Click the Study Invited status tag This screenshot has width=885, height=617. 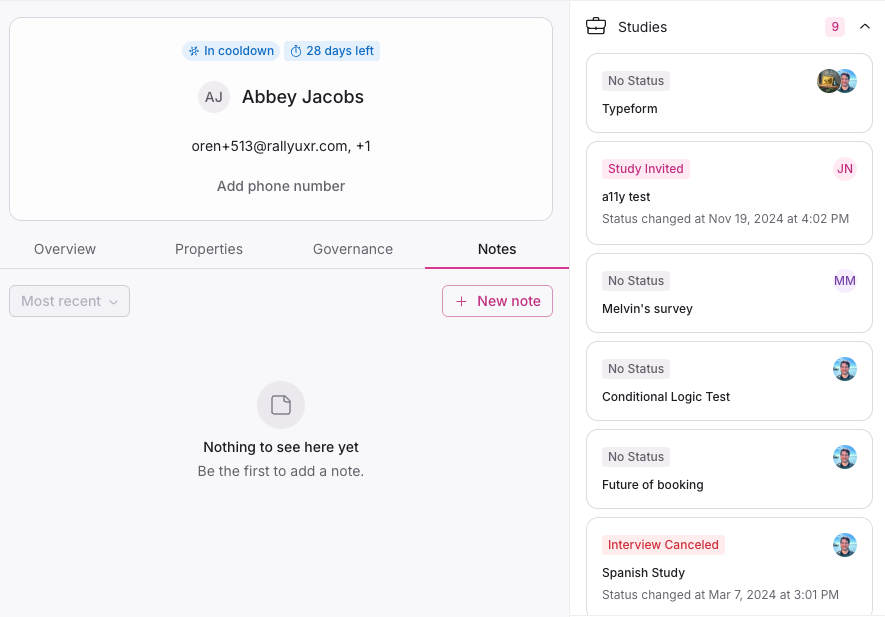tap(646, 169)
